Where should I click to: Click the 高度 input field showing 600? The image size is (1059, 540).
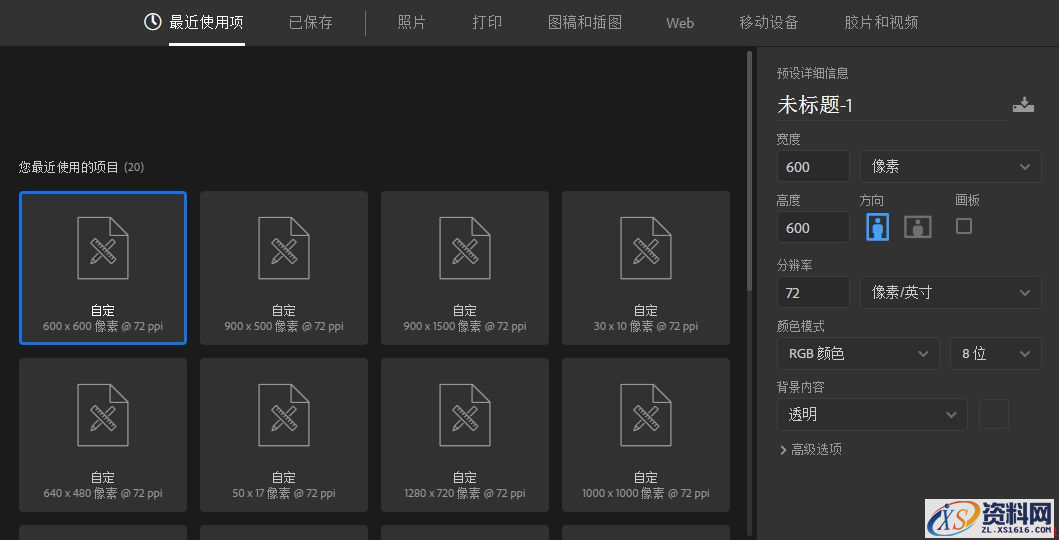click(x=813, y=227)
